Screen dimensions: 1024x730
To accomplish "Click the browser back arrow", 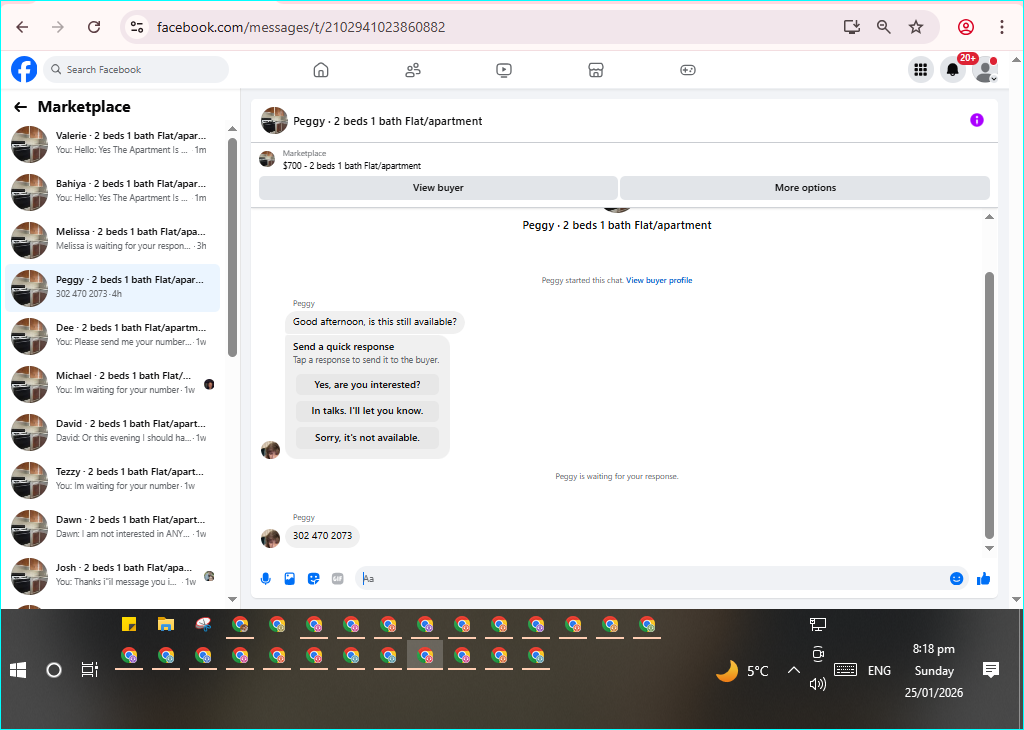I will (x=22, y=27).
